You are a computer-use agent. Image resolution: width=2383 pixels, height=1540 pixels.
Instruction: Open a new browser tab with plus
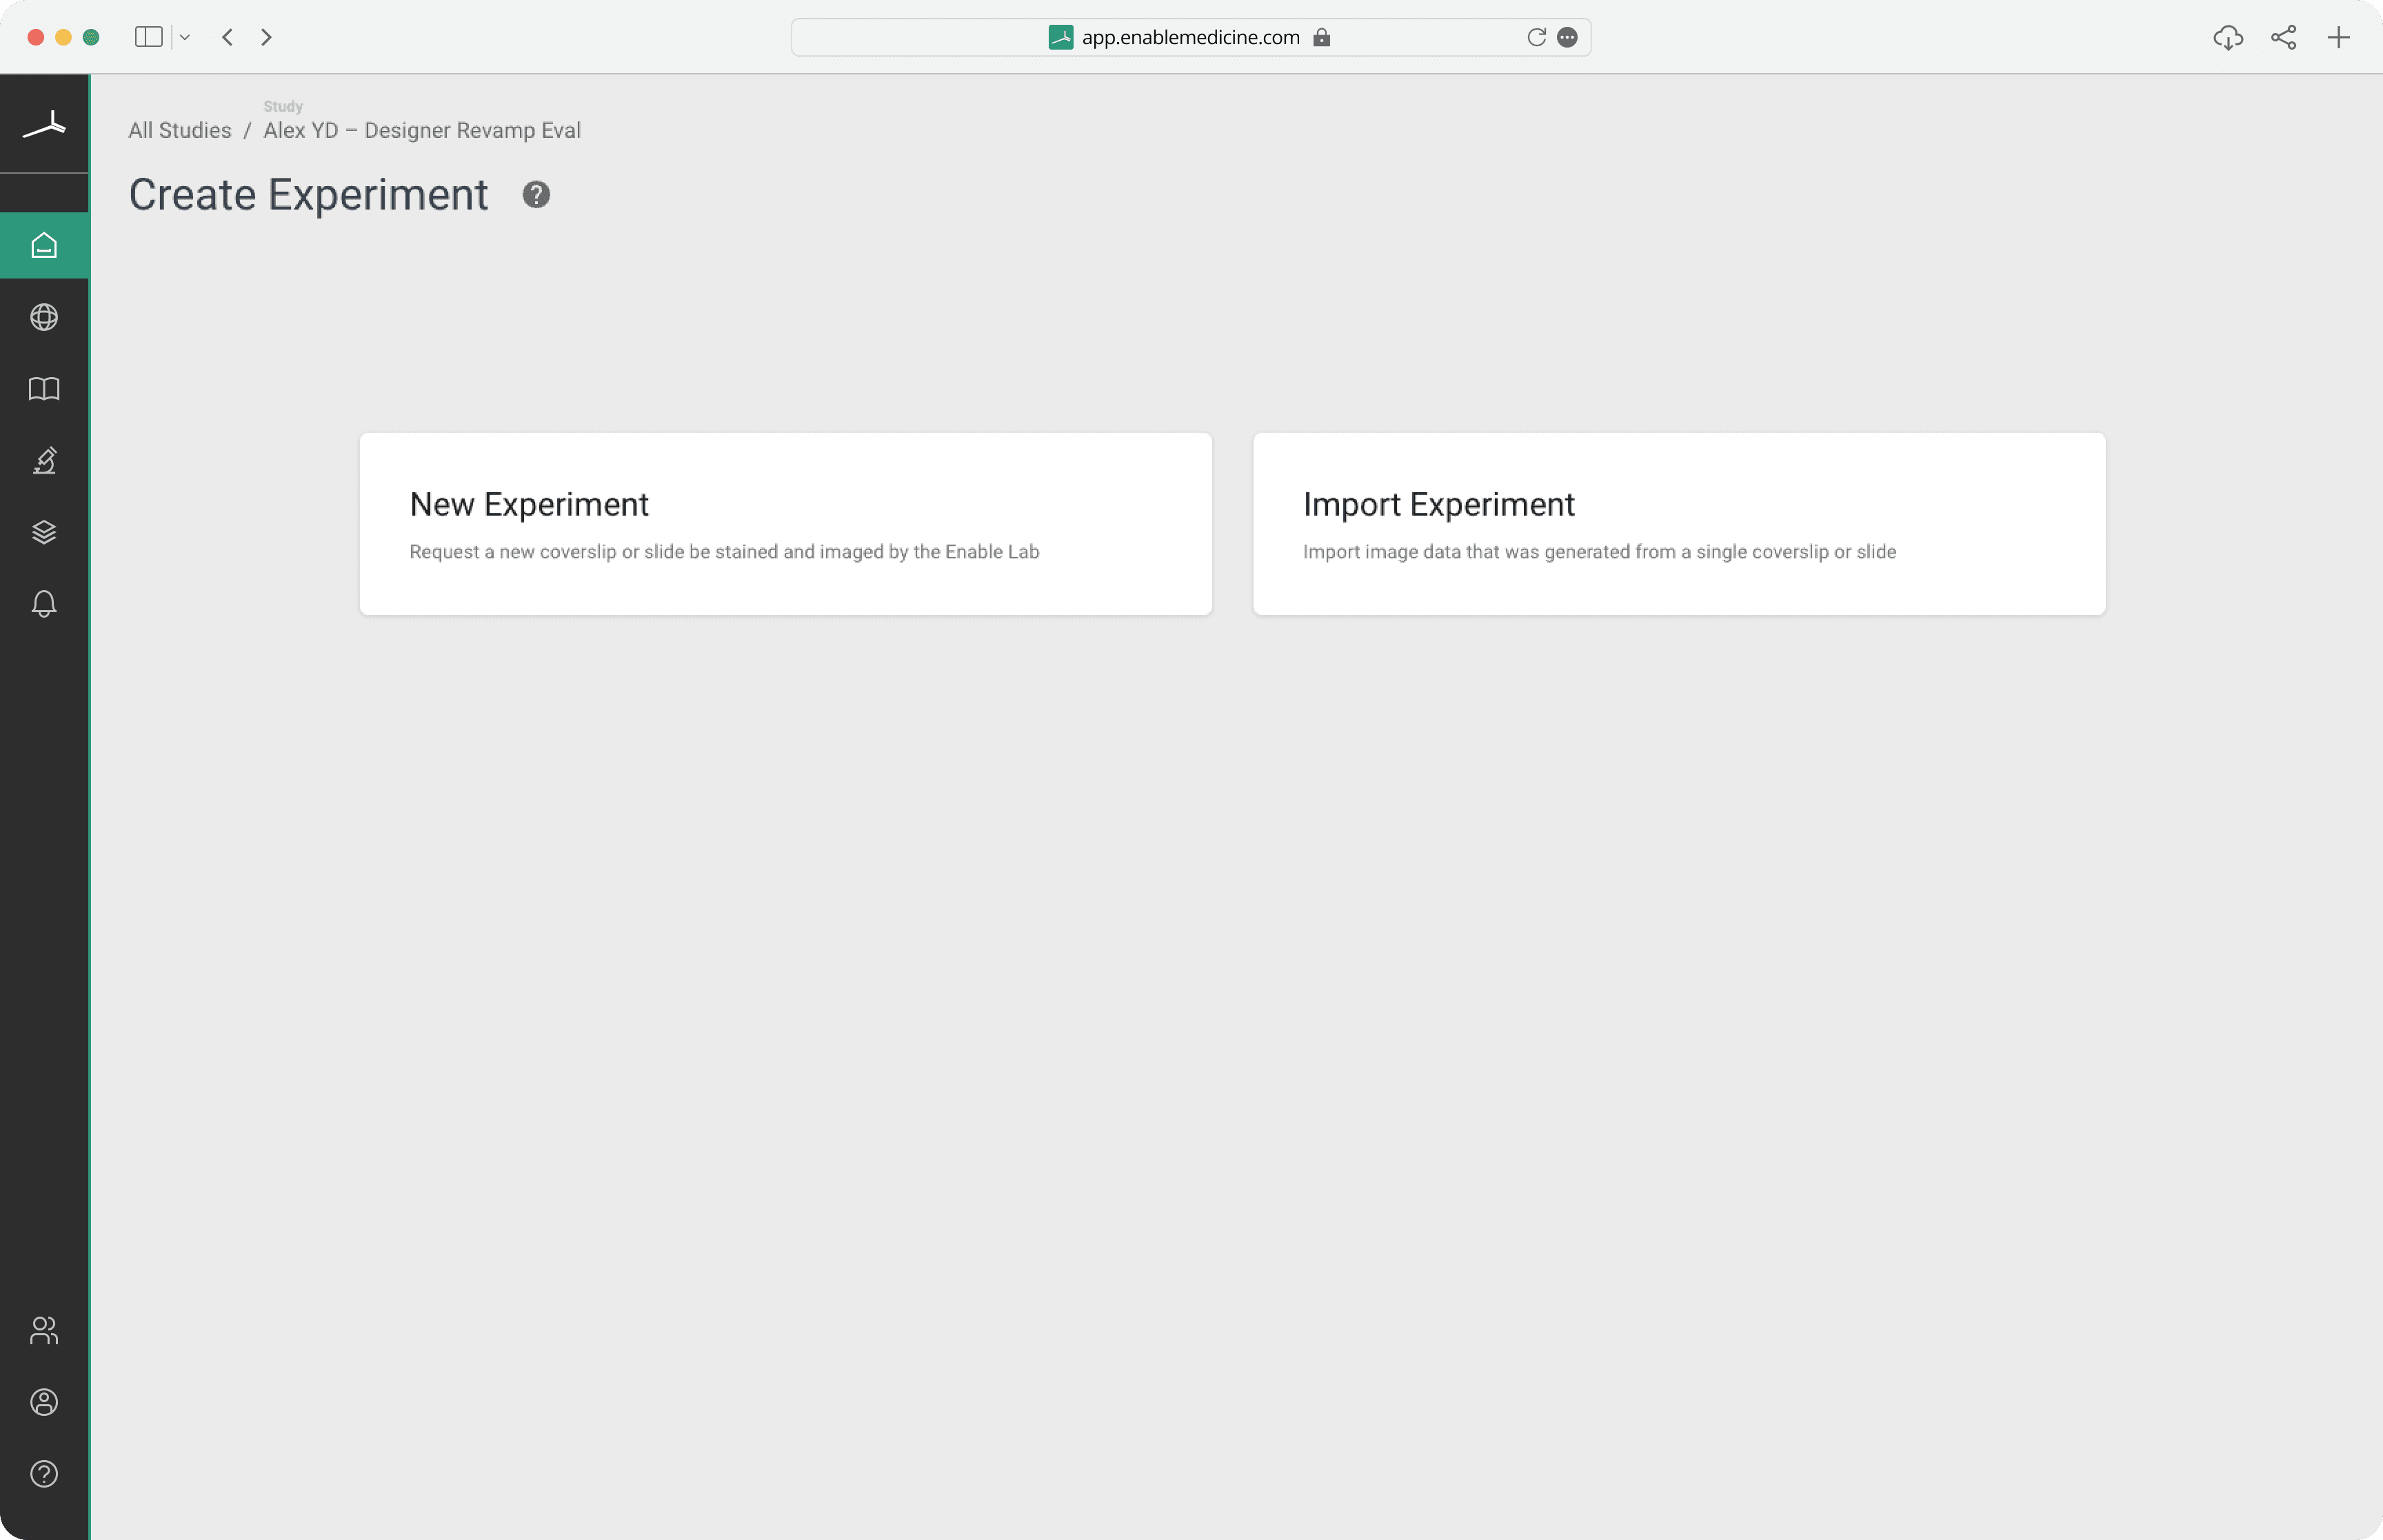2338,38
